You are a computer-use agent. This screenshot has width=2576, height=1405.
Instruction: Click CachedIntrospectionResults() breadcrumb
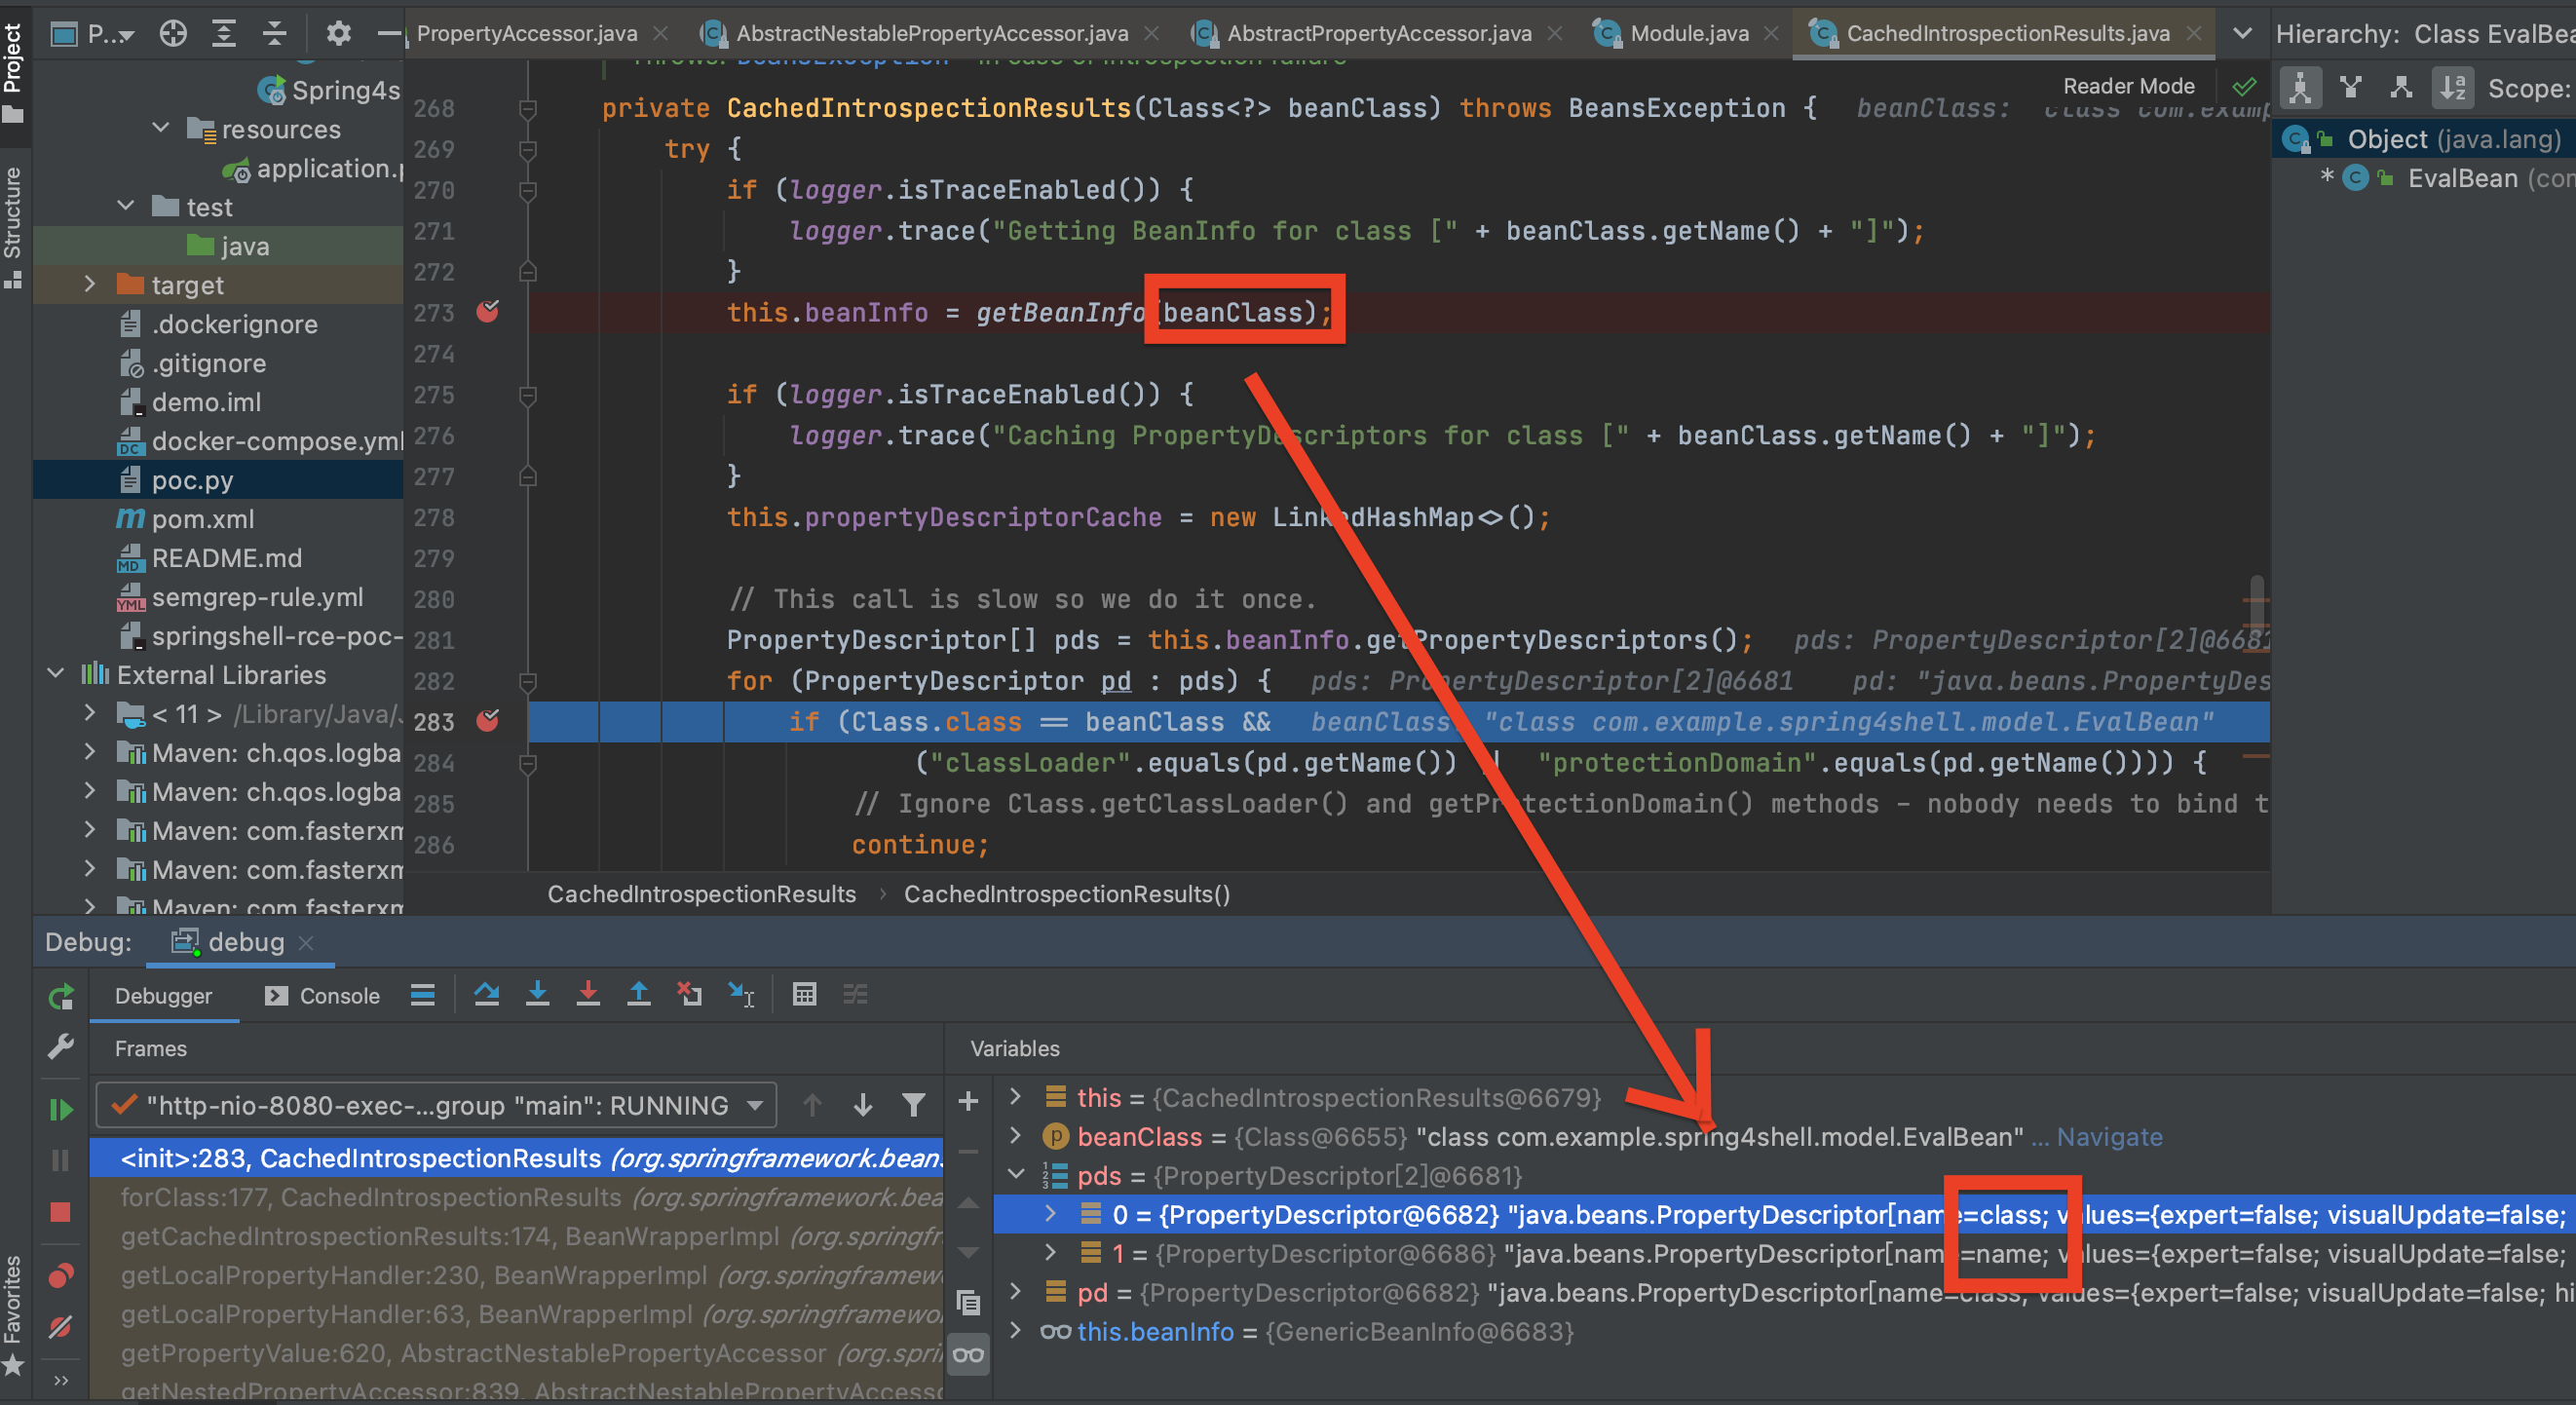(1067, 894)
